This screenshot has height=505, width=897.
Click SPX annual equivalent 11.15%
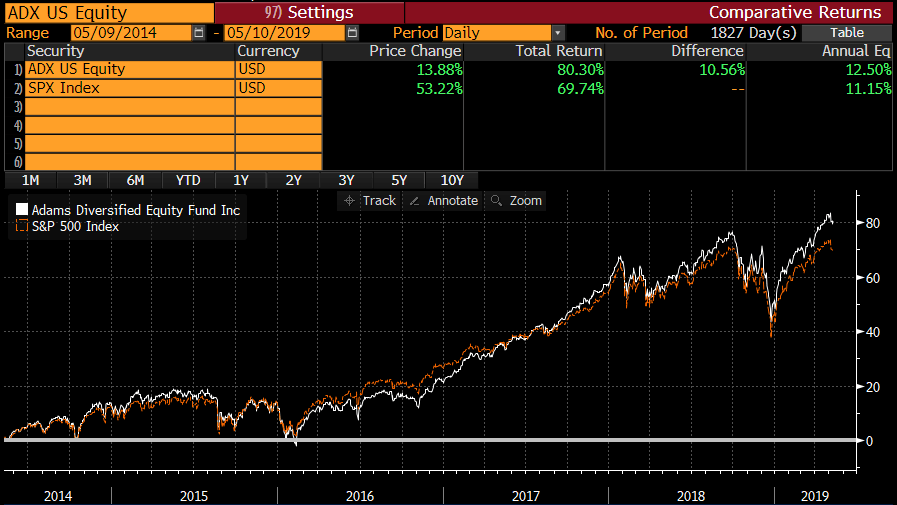pyautogui.click(x=868, y=89)
